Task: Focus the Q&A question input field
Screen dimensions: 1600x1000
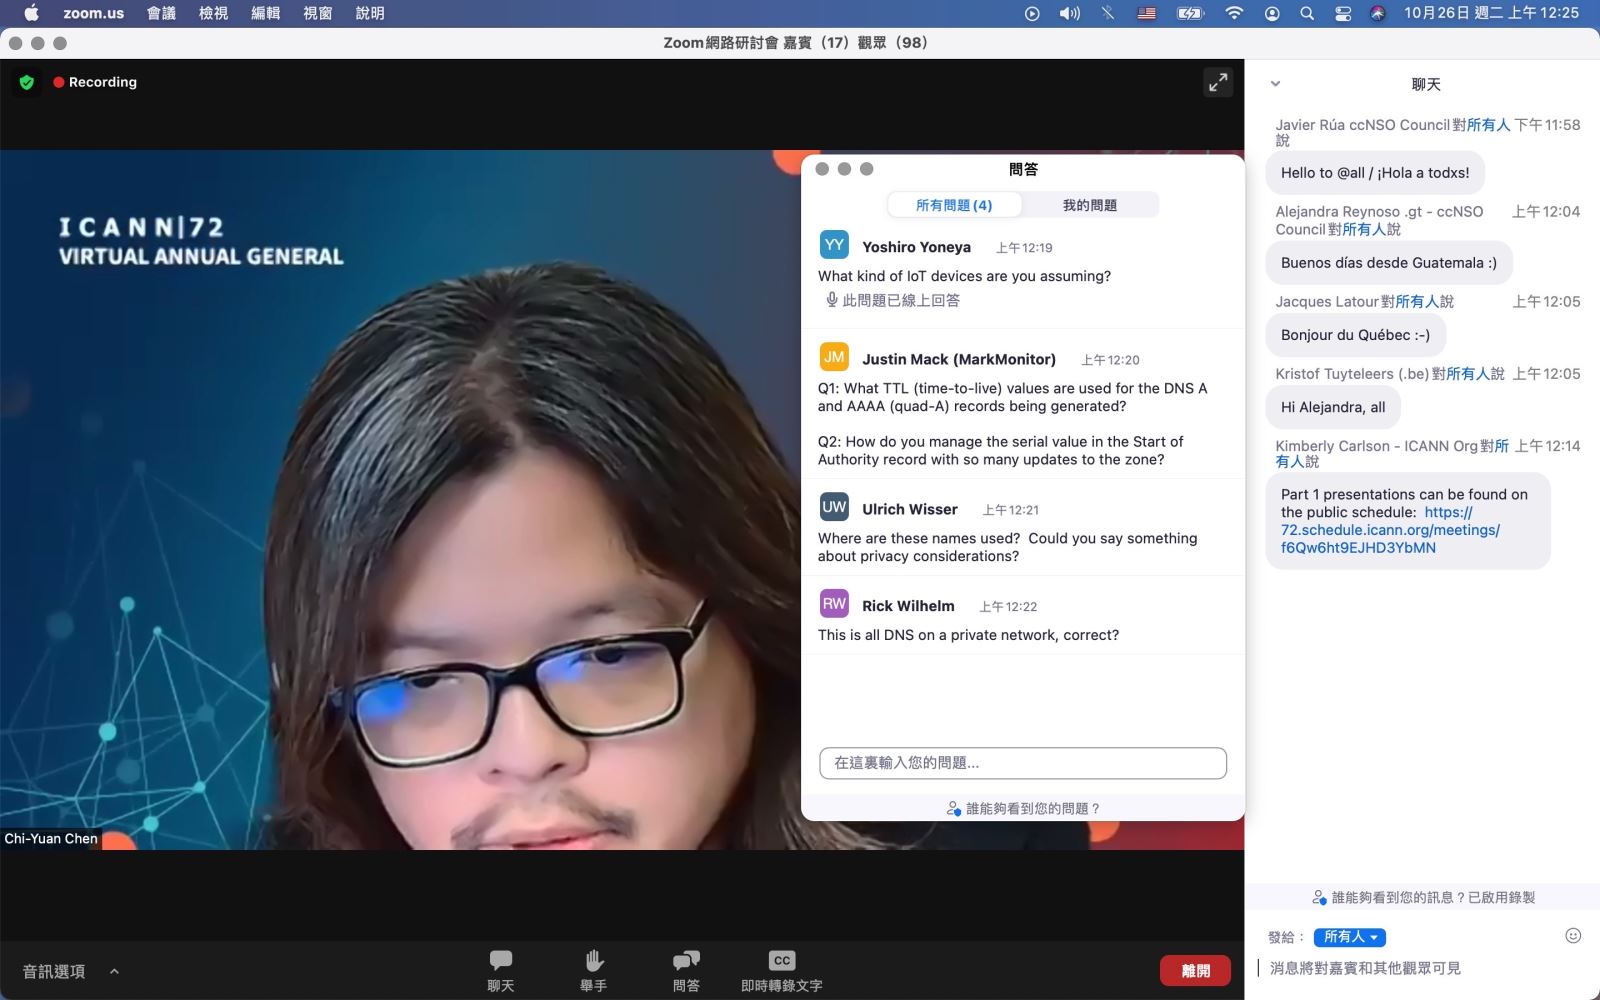Action: click(1023, 763)
